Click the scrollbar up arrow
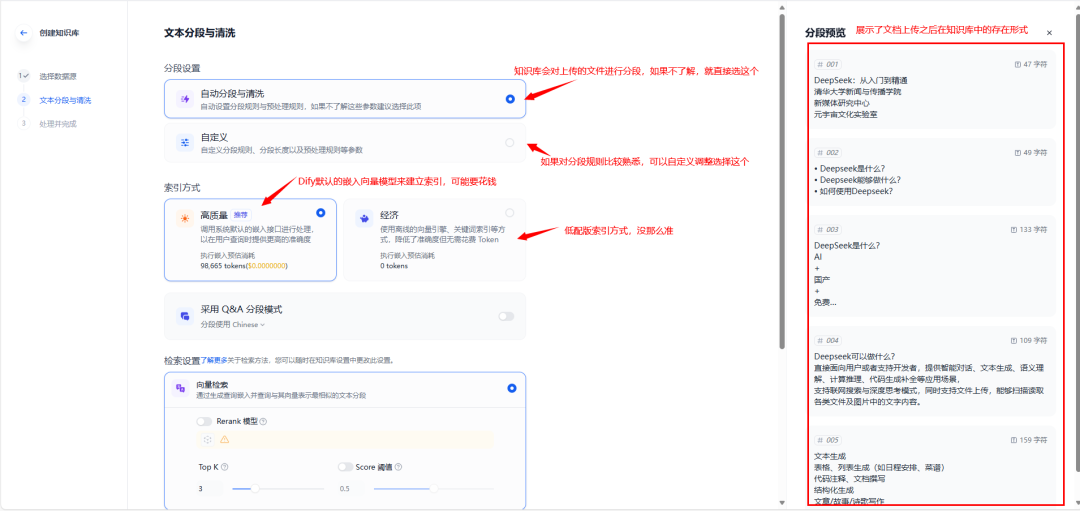1080x511 pixels. [x=782, y=8]
